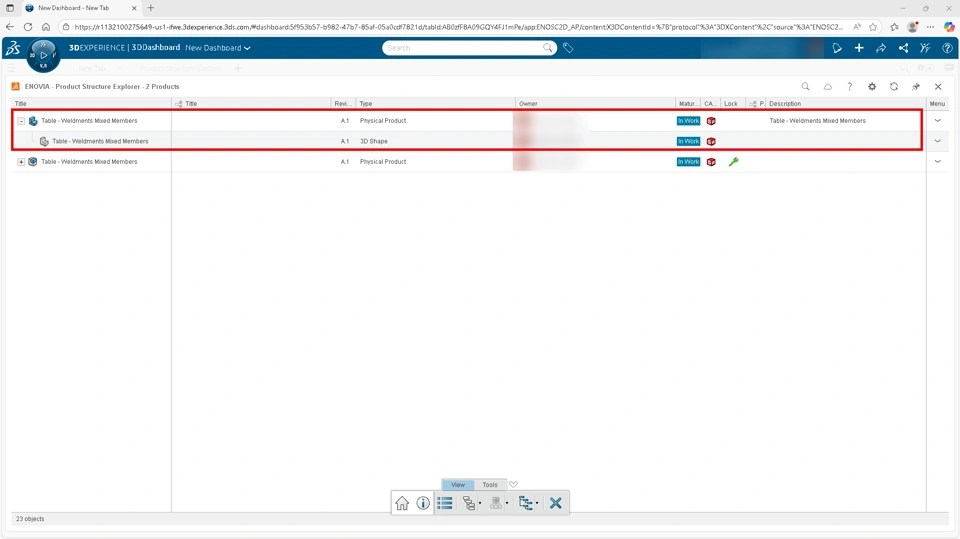Click the ENOVIA widget orange icon

(x=16, y=86)
